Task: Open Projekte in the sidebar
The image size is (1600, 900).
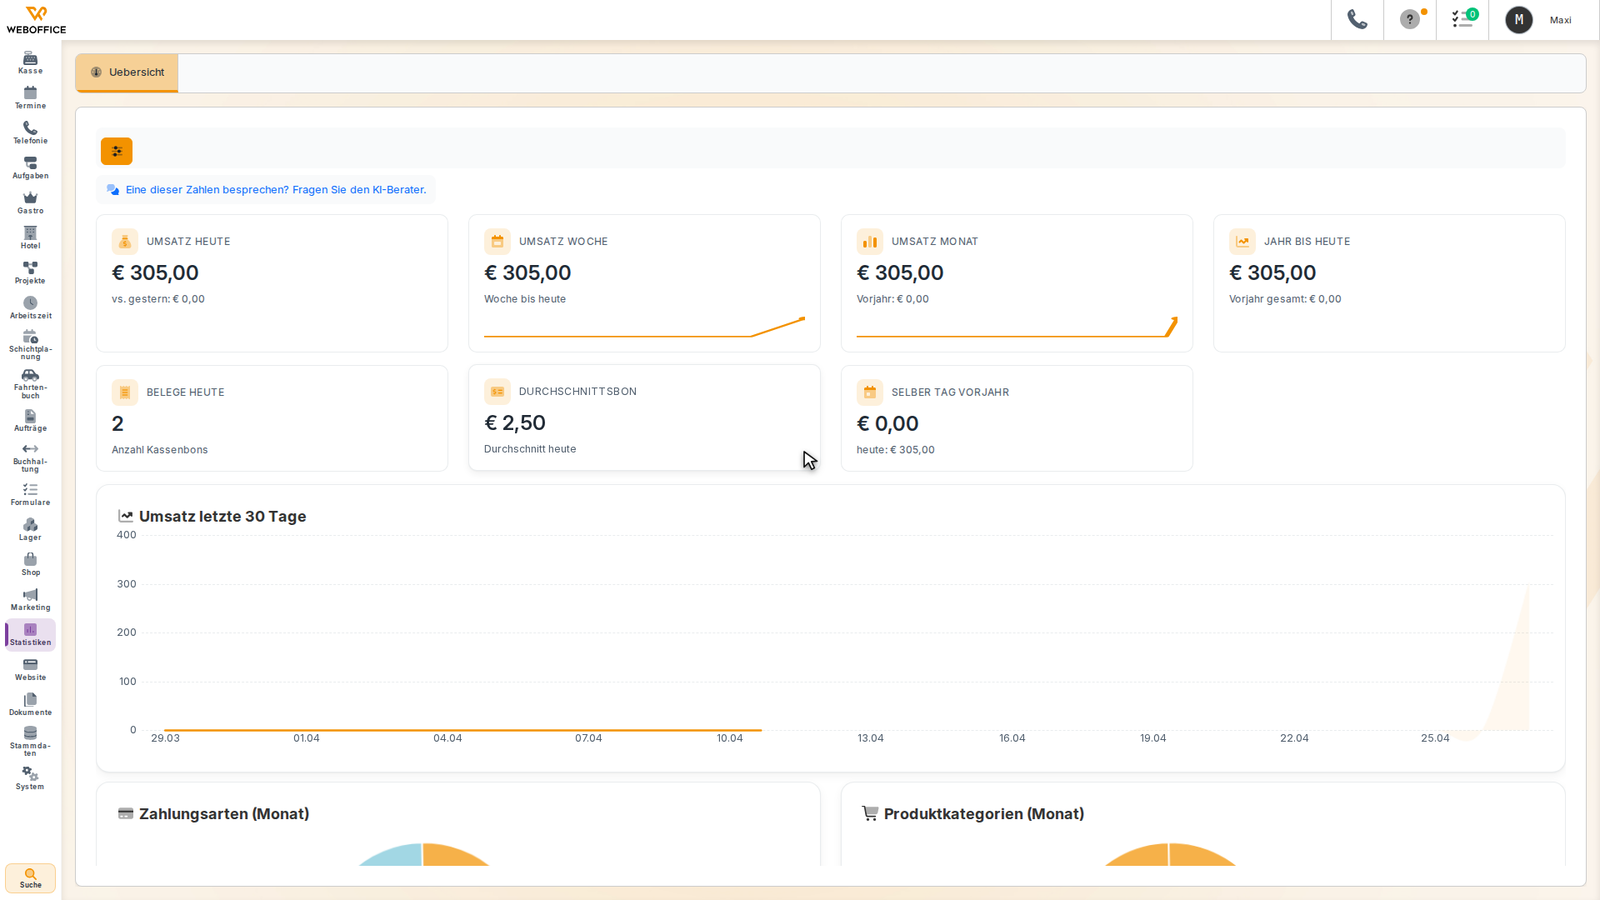Action: tap(30, 273)
